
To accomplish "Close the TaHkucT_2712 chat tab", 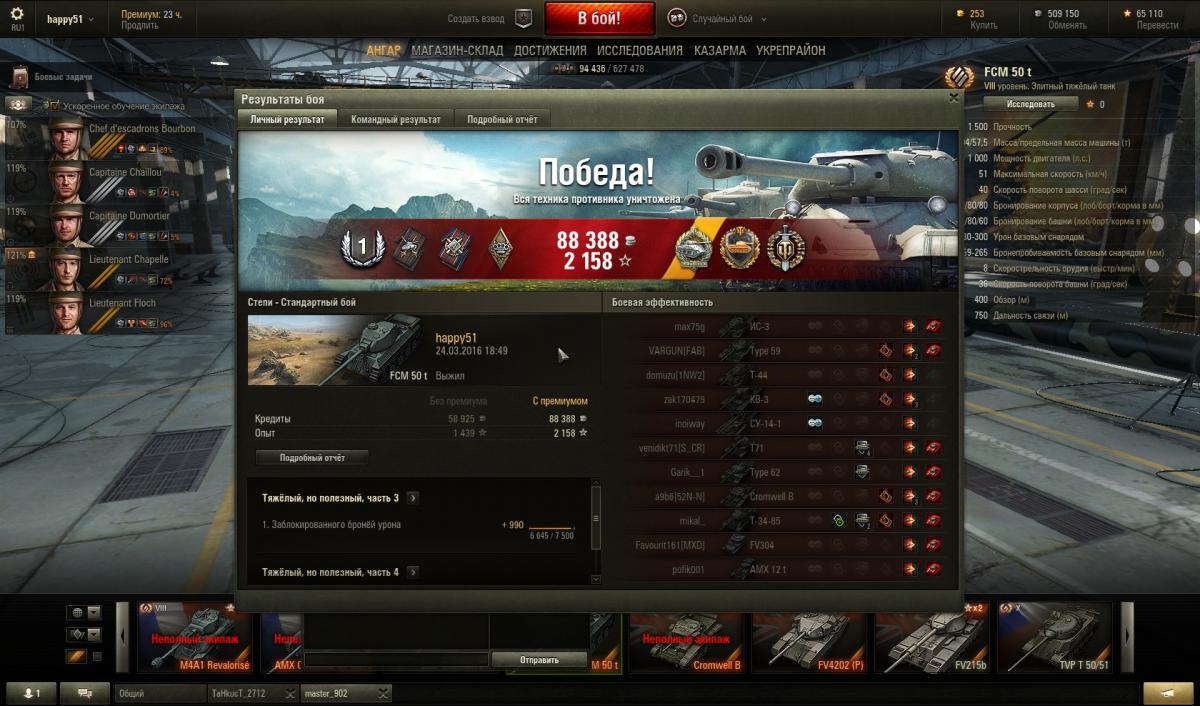I will click(x=289, y=693).
